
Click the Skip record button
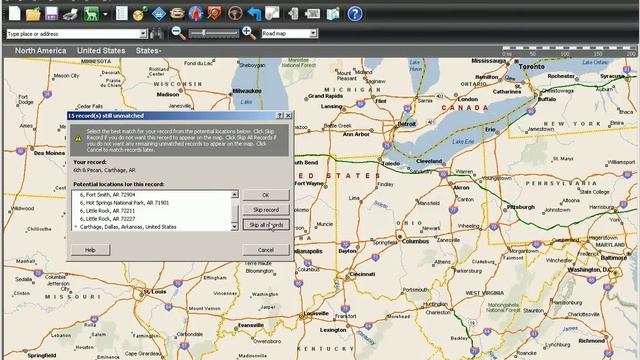pyautogui.click(x=266, y=210)
